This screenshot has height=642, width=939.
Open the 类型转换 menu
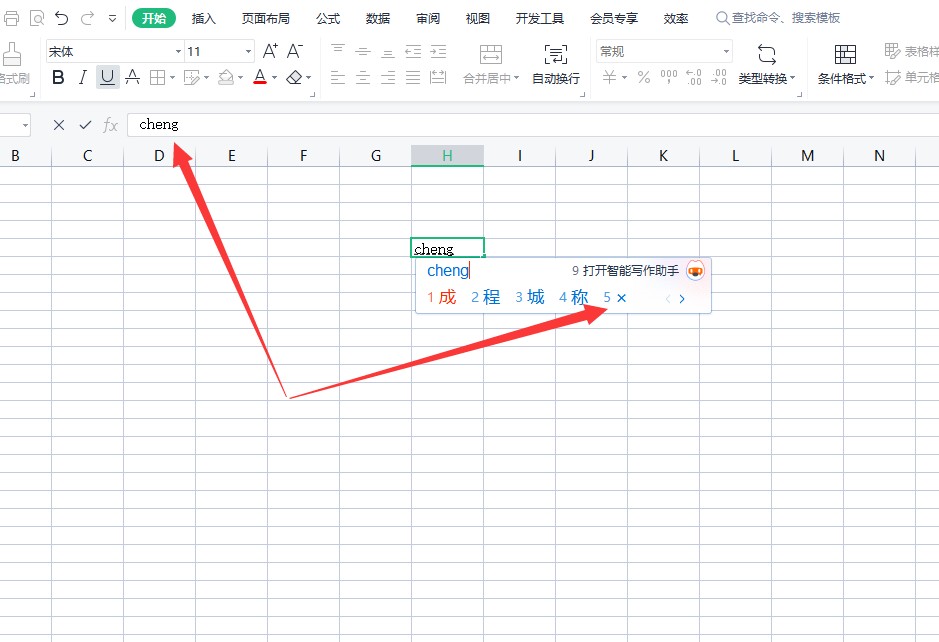click(x=767, y=64)
